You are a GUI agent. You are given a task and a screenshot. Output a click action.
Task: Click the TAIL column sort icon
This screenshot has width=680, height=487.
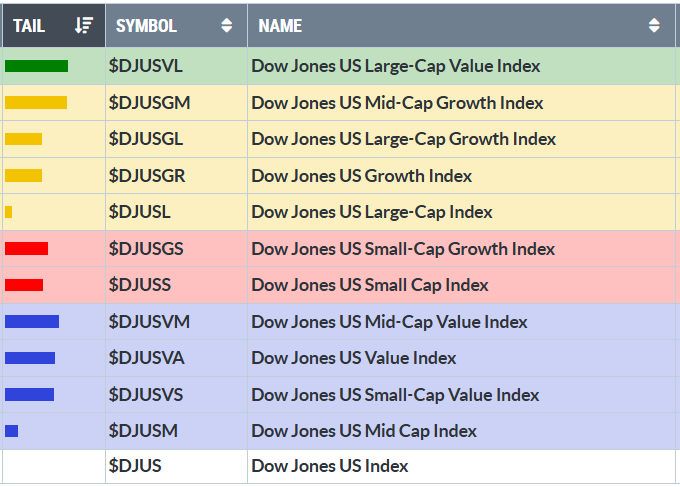[x=84, y=25]
